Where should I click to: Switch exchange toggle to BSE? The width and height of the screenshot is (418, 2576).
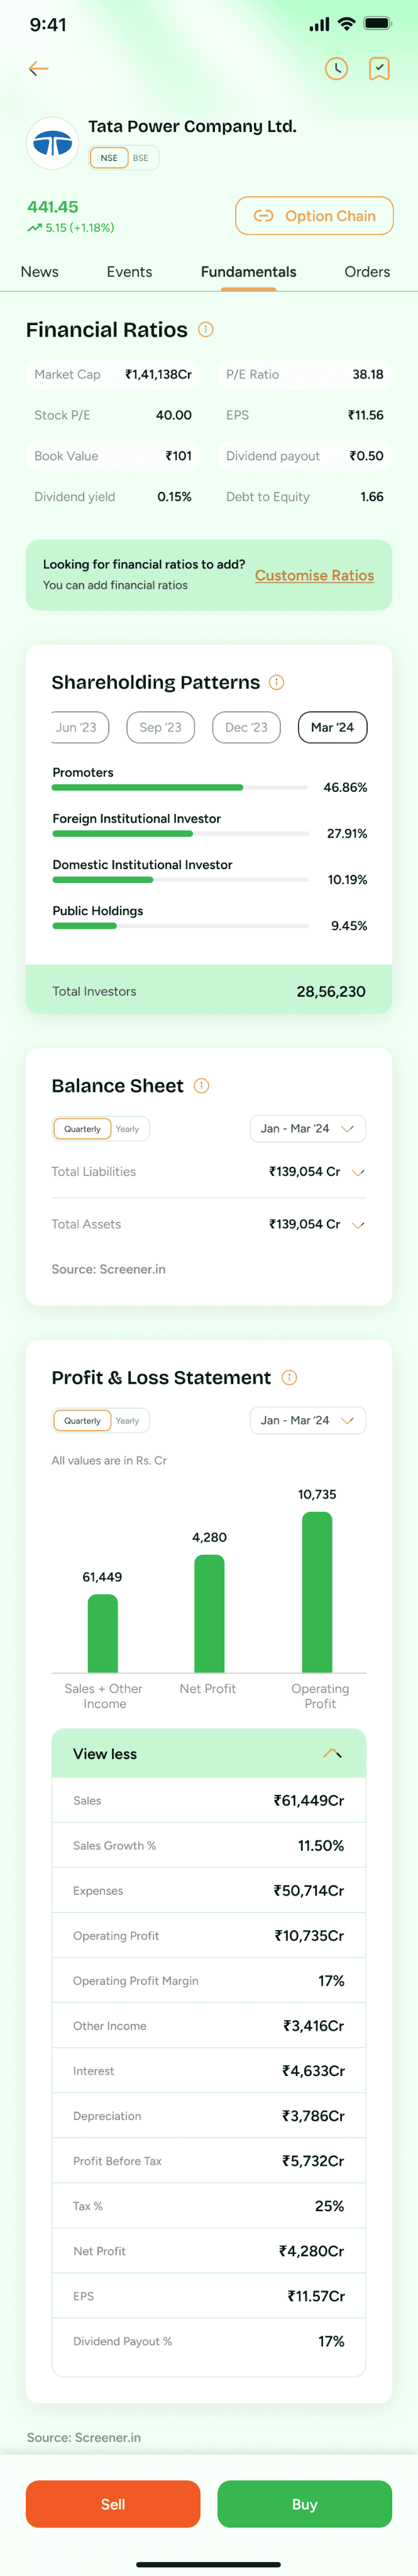coord(141,158)
